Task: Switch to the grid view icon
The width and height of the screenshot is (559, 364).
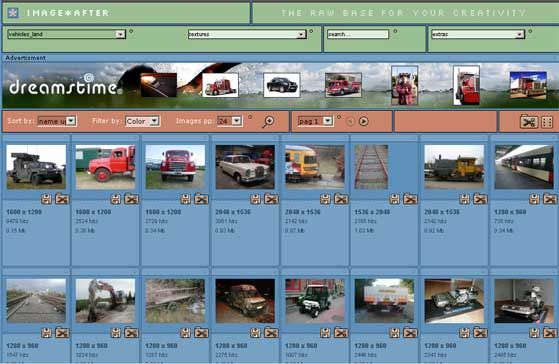Action: (547, 122)
